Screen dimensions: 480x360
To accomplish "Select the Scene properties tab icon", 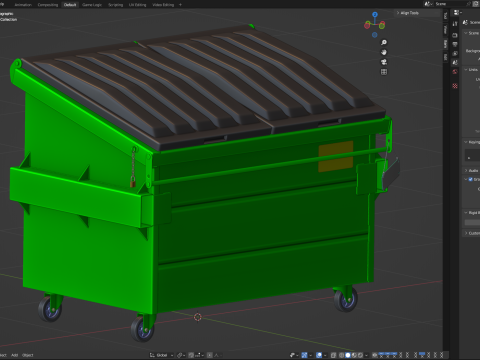I will pos(455,62).
